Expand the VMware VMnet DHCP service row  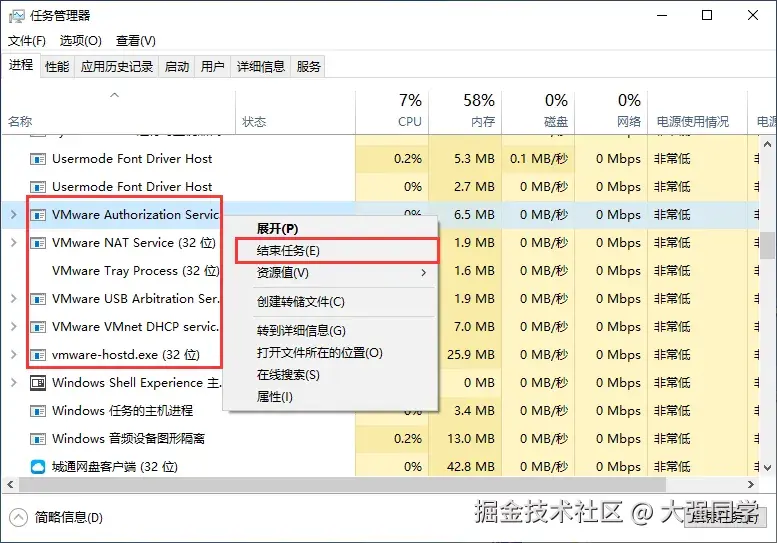tap(13, 326)
